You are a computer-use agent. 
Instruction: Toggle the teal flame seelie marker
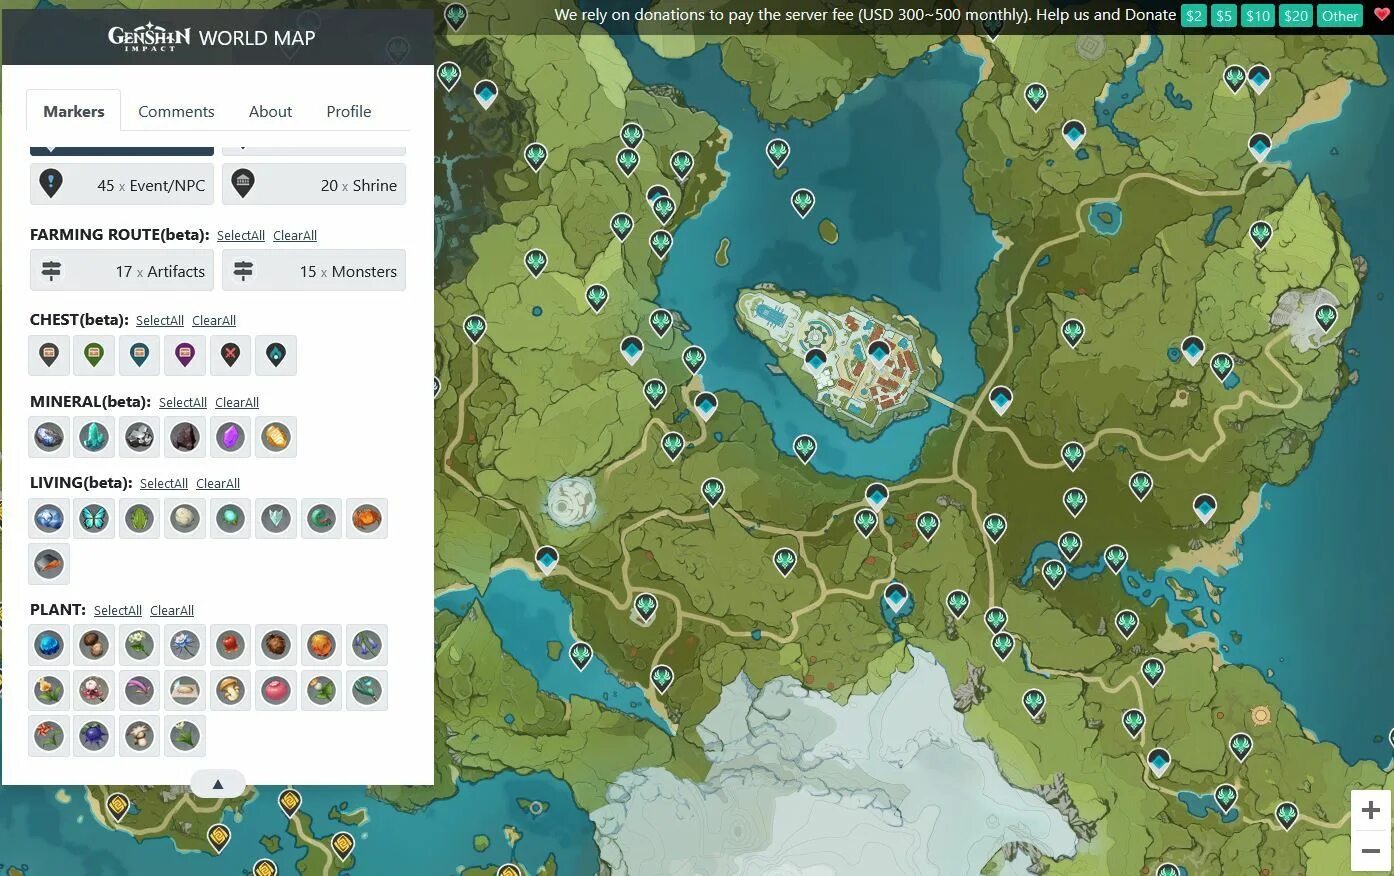[x=276, y=355]
